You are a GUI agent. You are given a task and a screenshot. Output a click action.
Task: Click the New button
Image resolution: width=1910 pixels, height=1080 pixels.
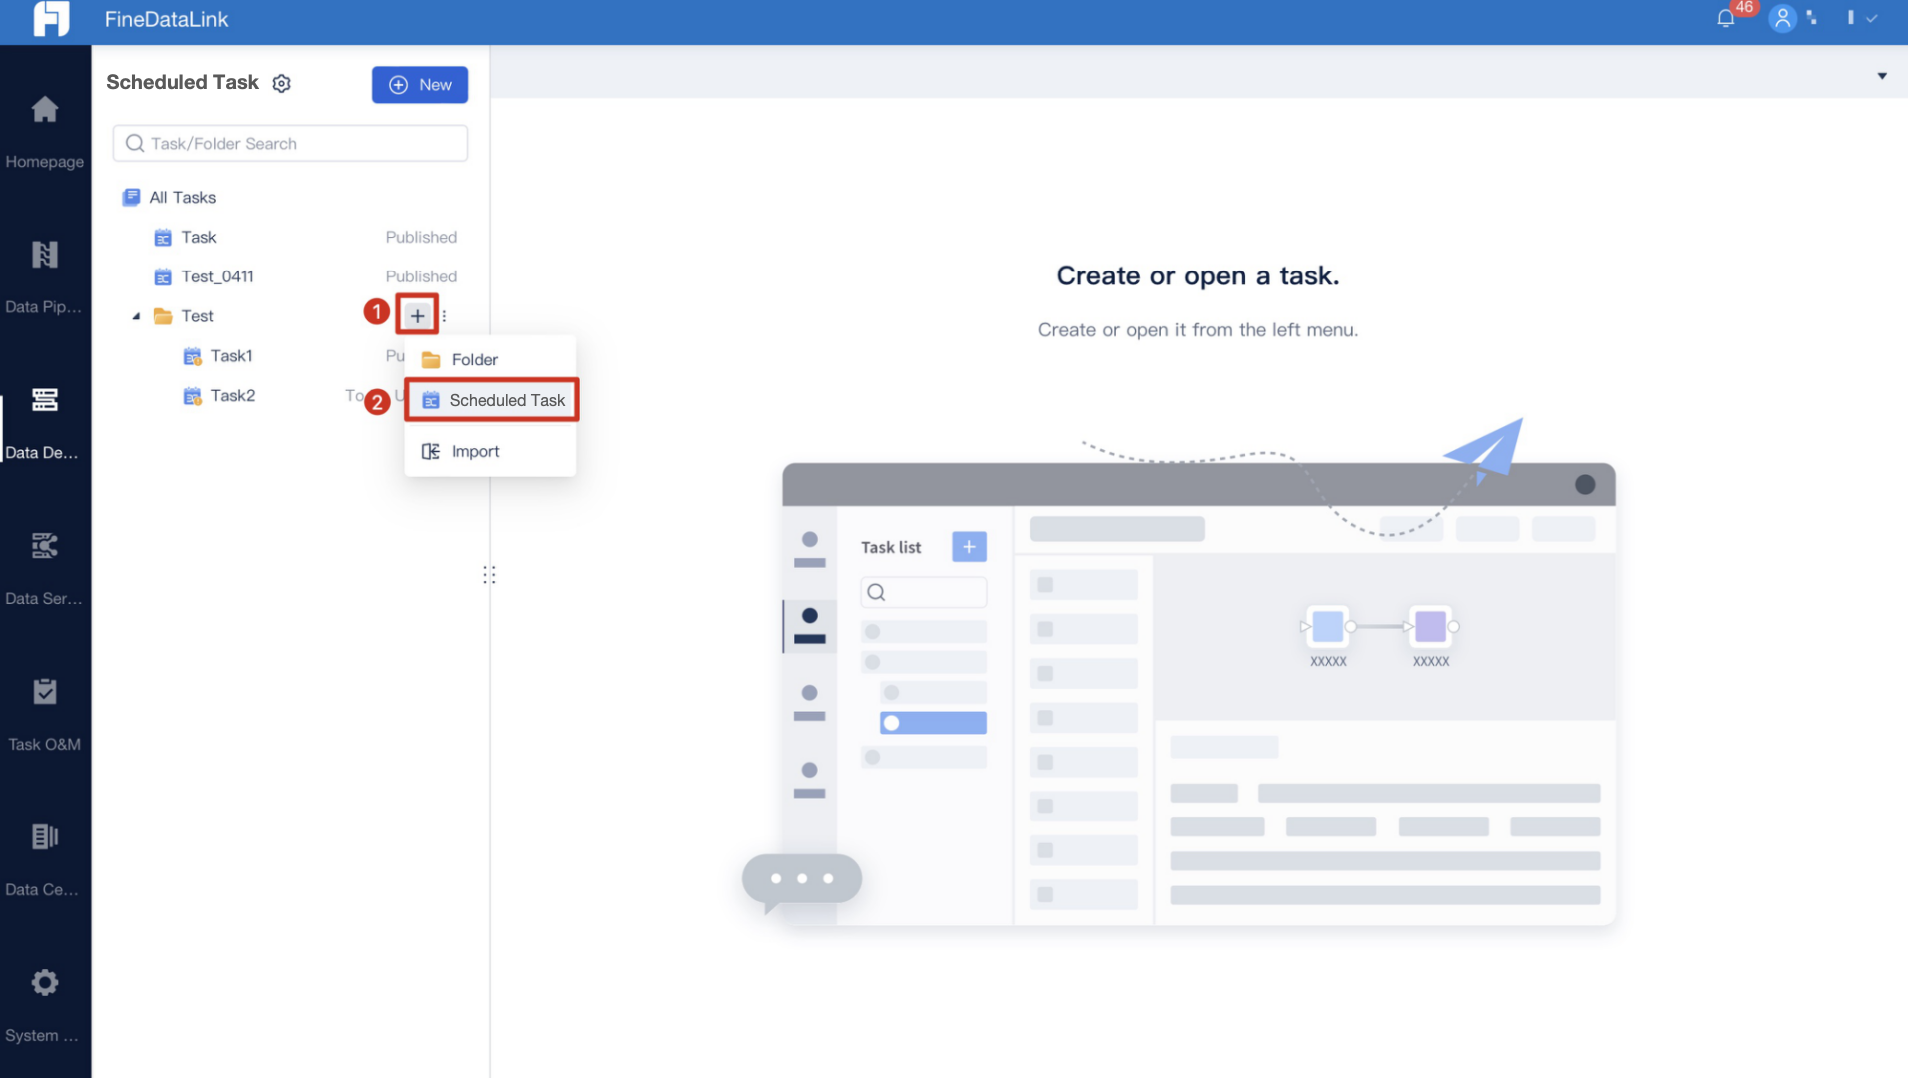[x=419, y=85]
